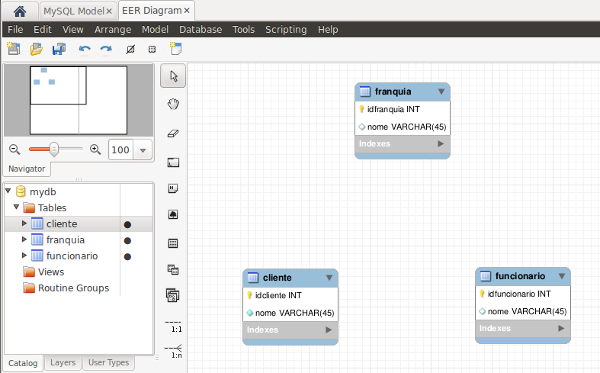Click the new diagram note icon in top toolbar
This screenshot has width=600, height=373.
[x=176, y=49]
